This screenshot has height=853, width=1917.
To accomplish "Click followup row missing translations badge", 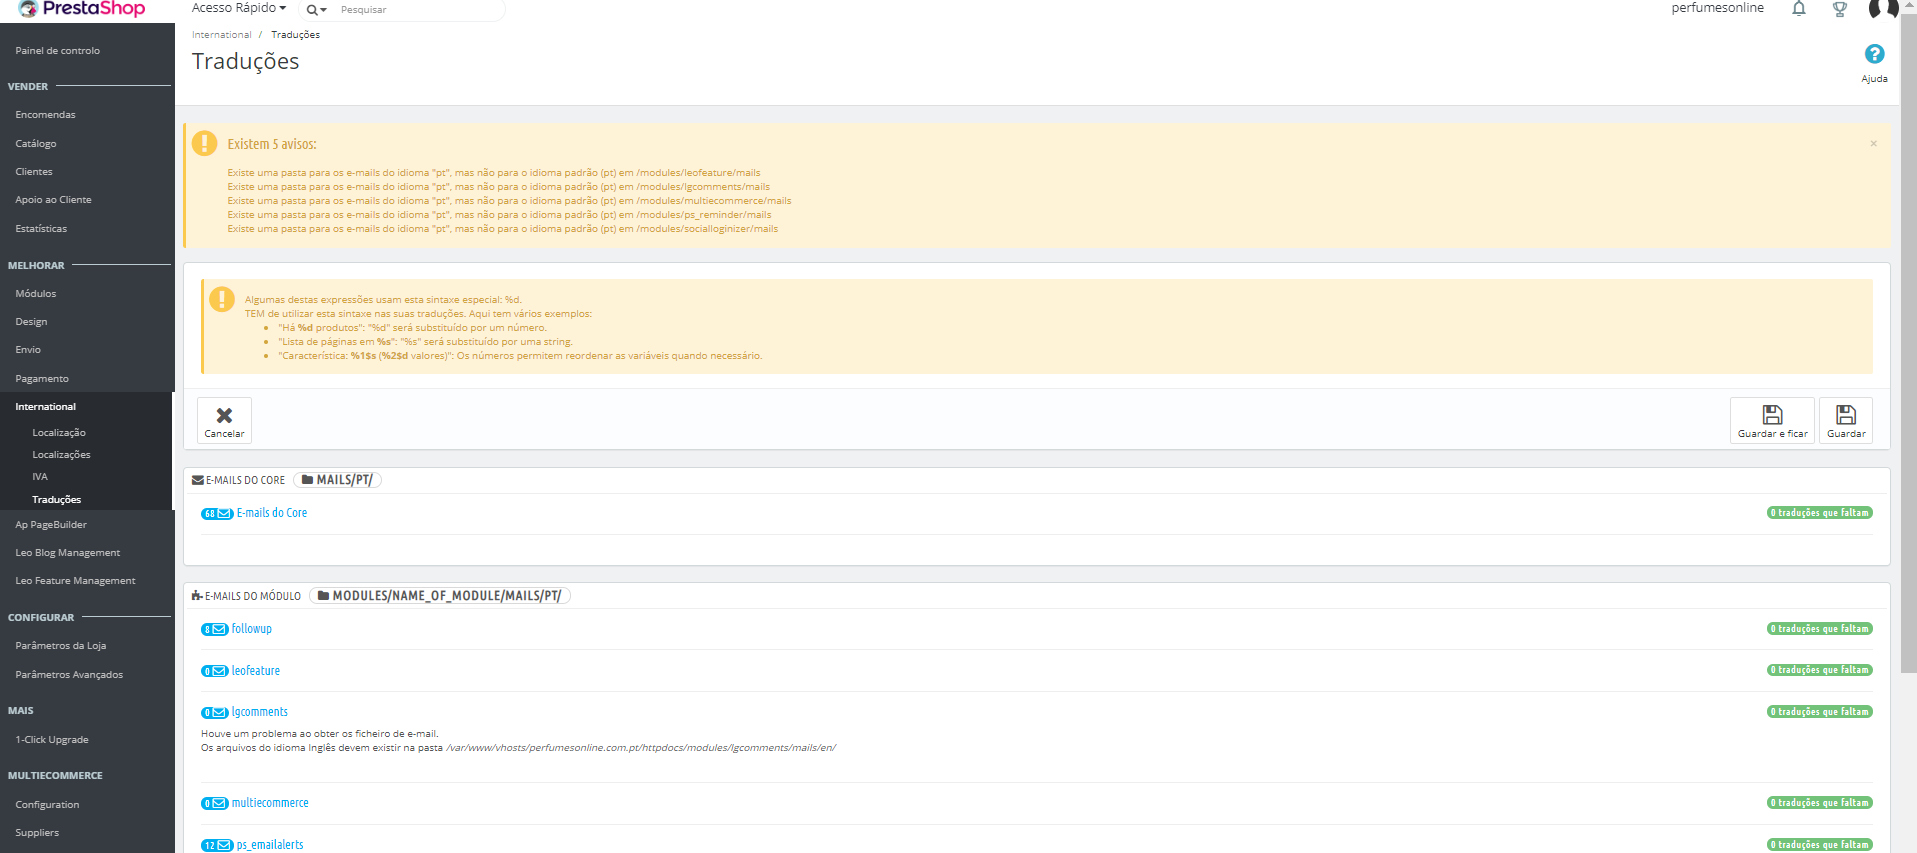I will coord(1820,629).
